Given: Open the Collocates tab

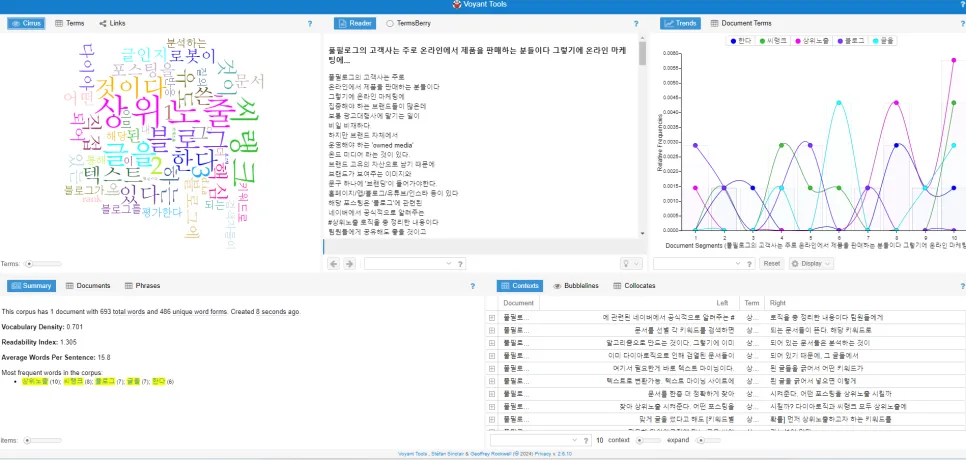Looking at the screenshot, I should point(634,286).
